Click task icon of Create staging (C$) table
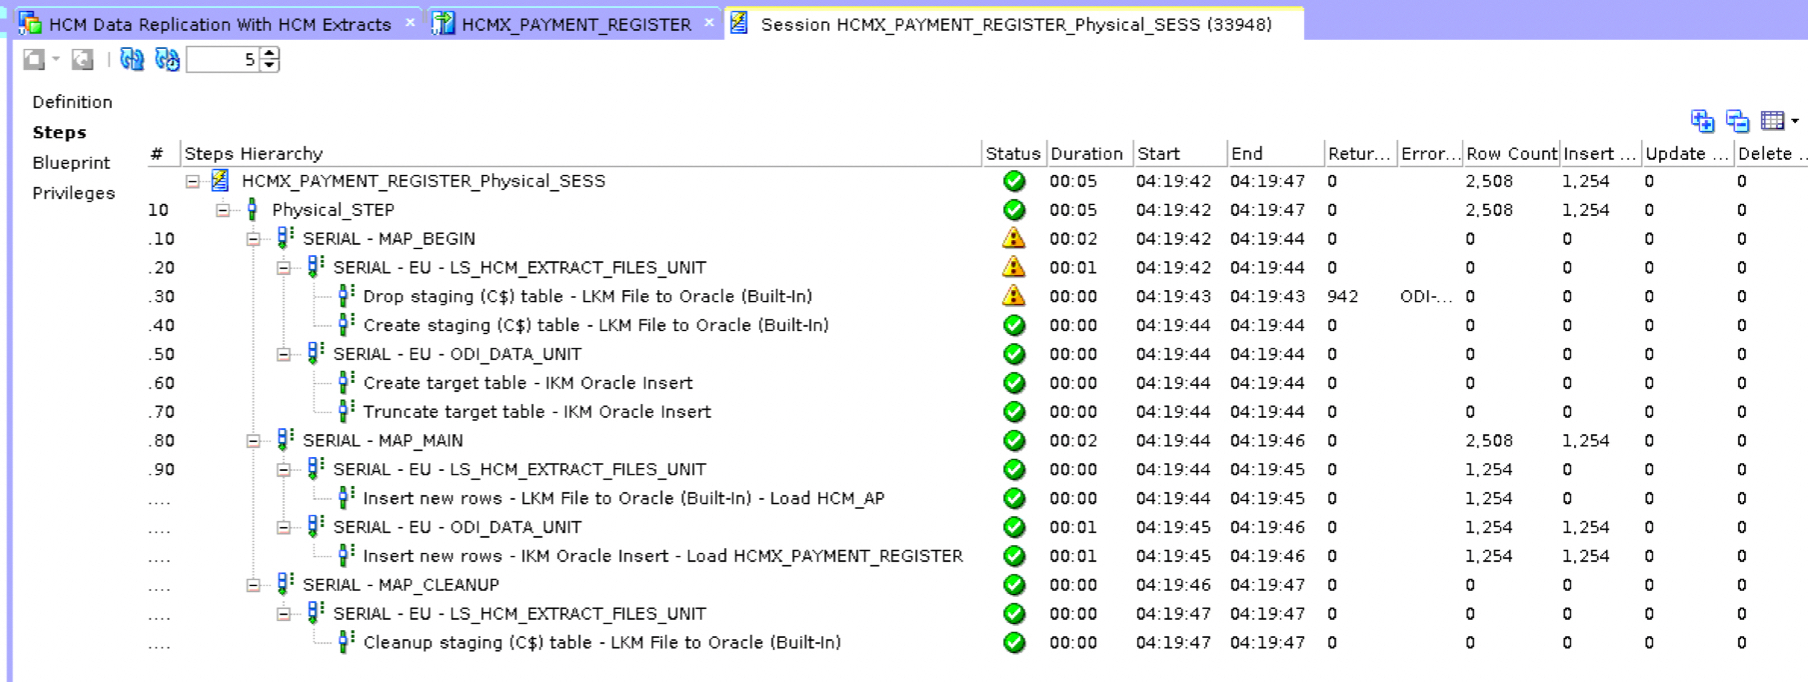 pos(346,324)
